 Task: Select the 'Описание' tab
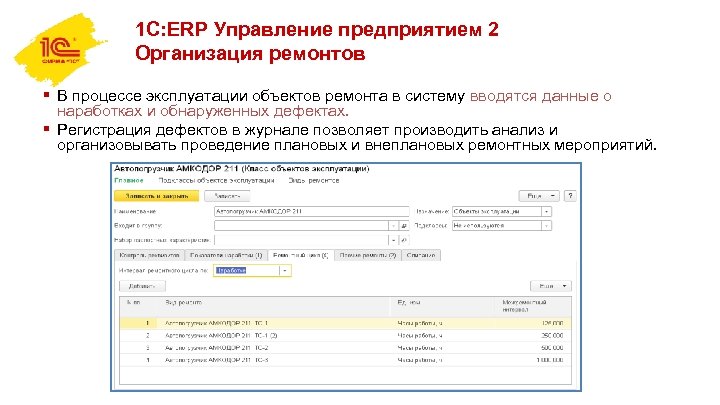(x=421, y=255)
